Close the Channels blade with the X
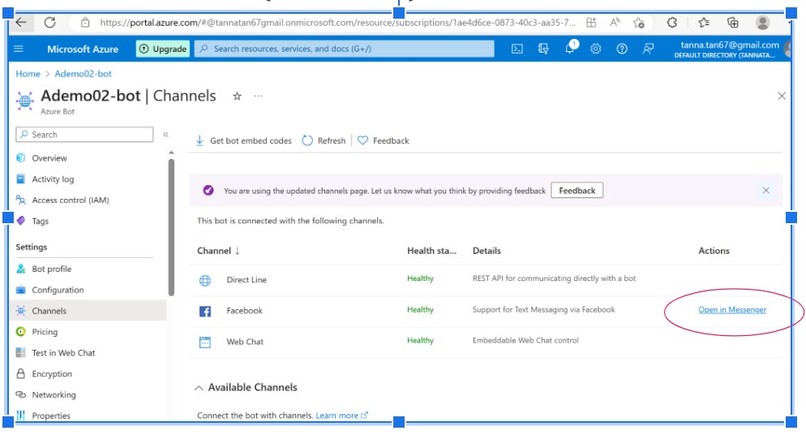Image resolution: width=806 pixels, height=435 pixels. (x=781, y=96)
